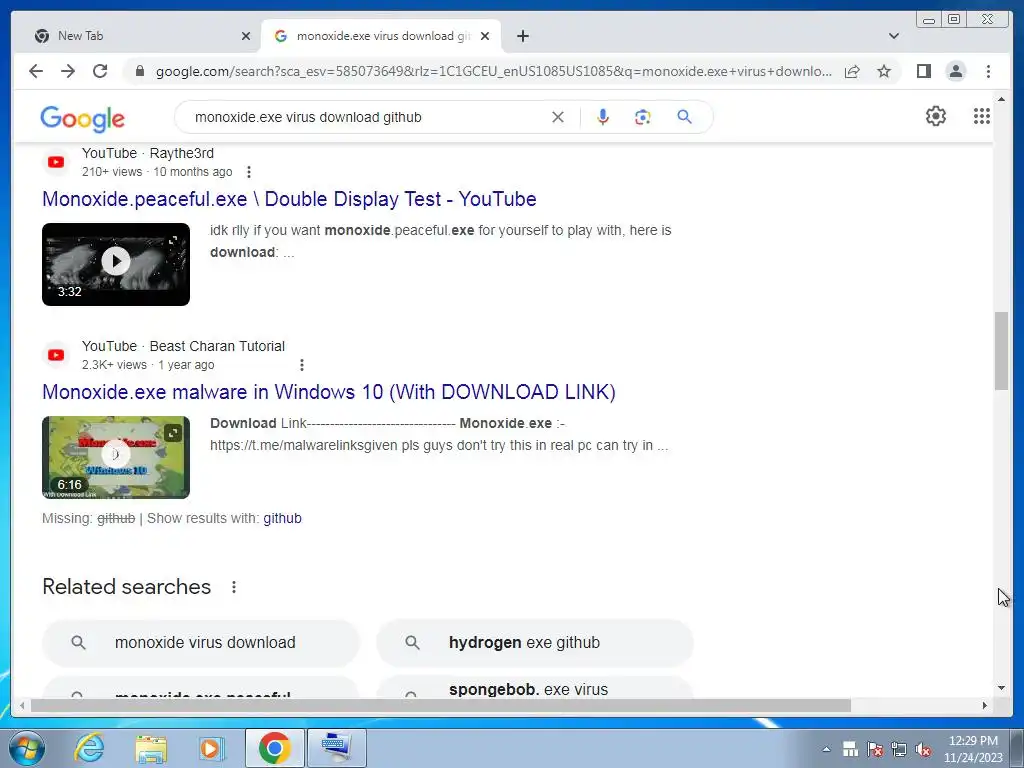Clear the Google search box

558,117
